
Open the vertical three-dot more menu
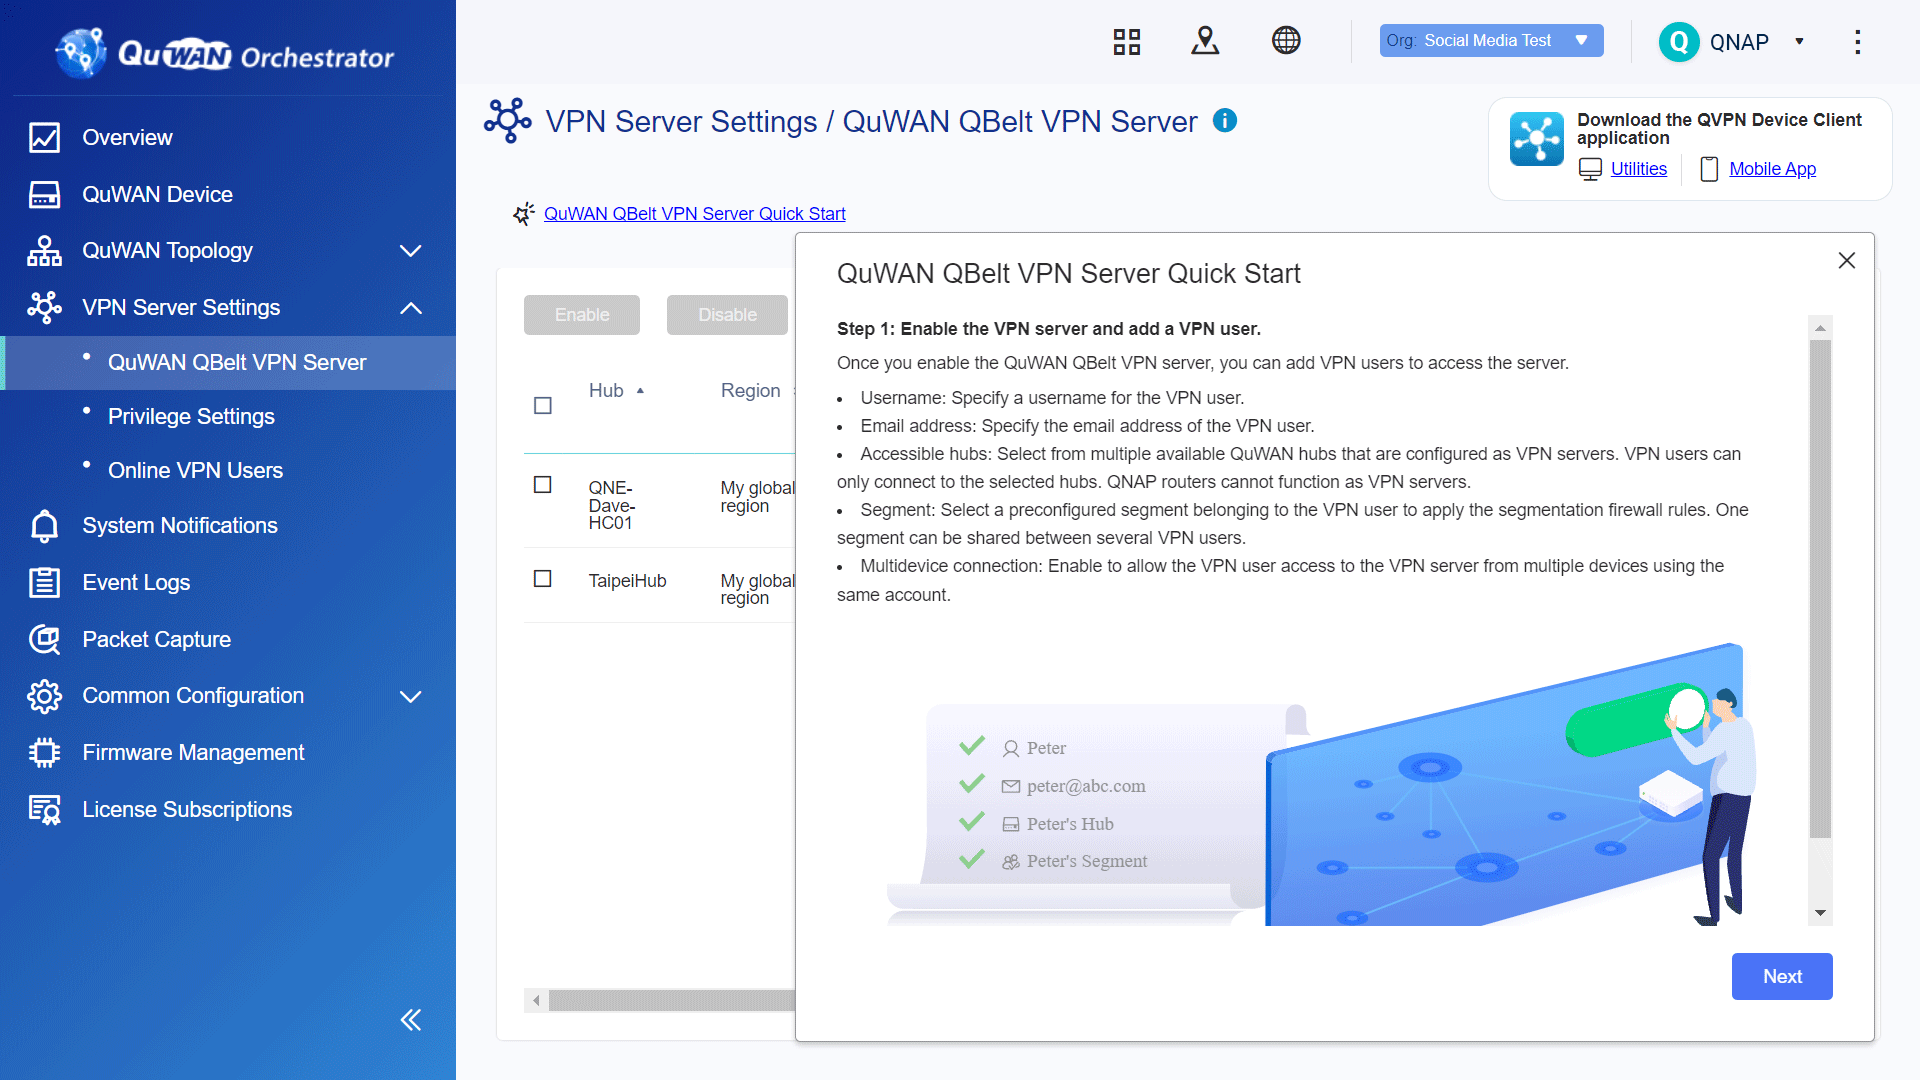(1857, 42)
